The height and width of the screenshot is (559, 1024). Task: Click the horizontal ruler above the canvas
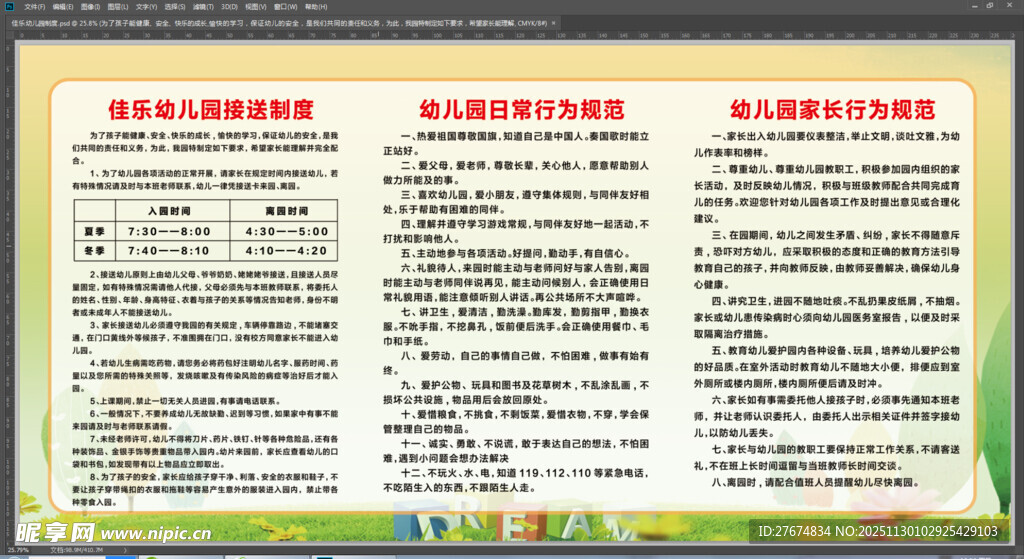coord(516,35)
